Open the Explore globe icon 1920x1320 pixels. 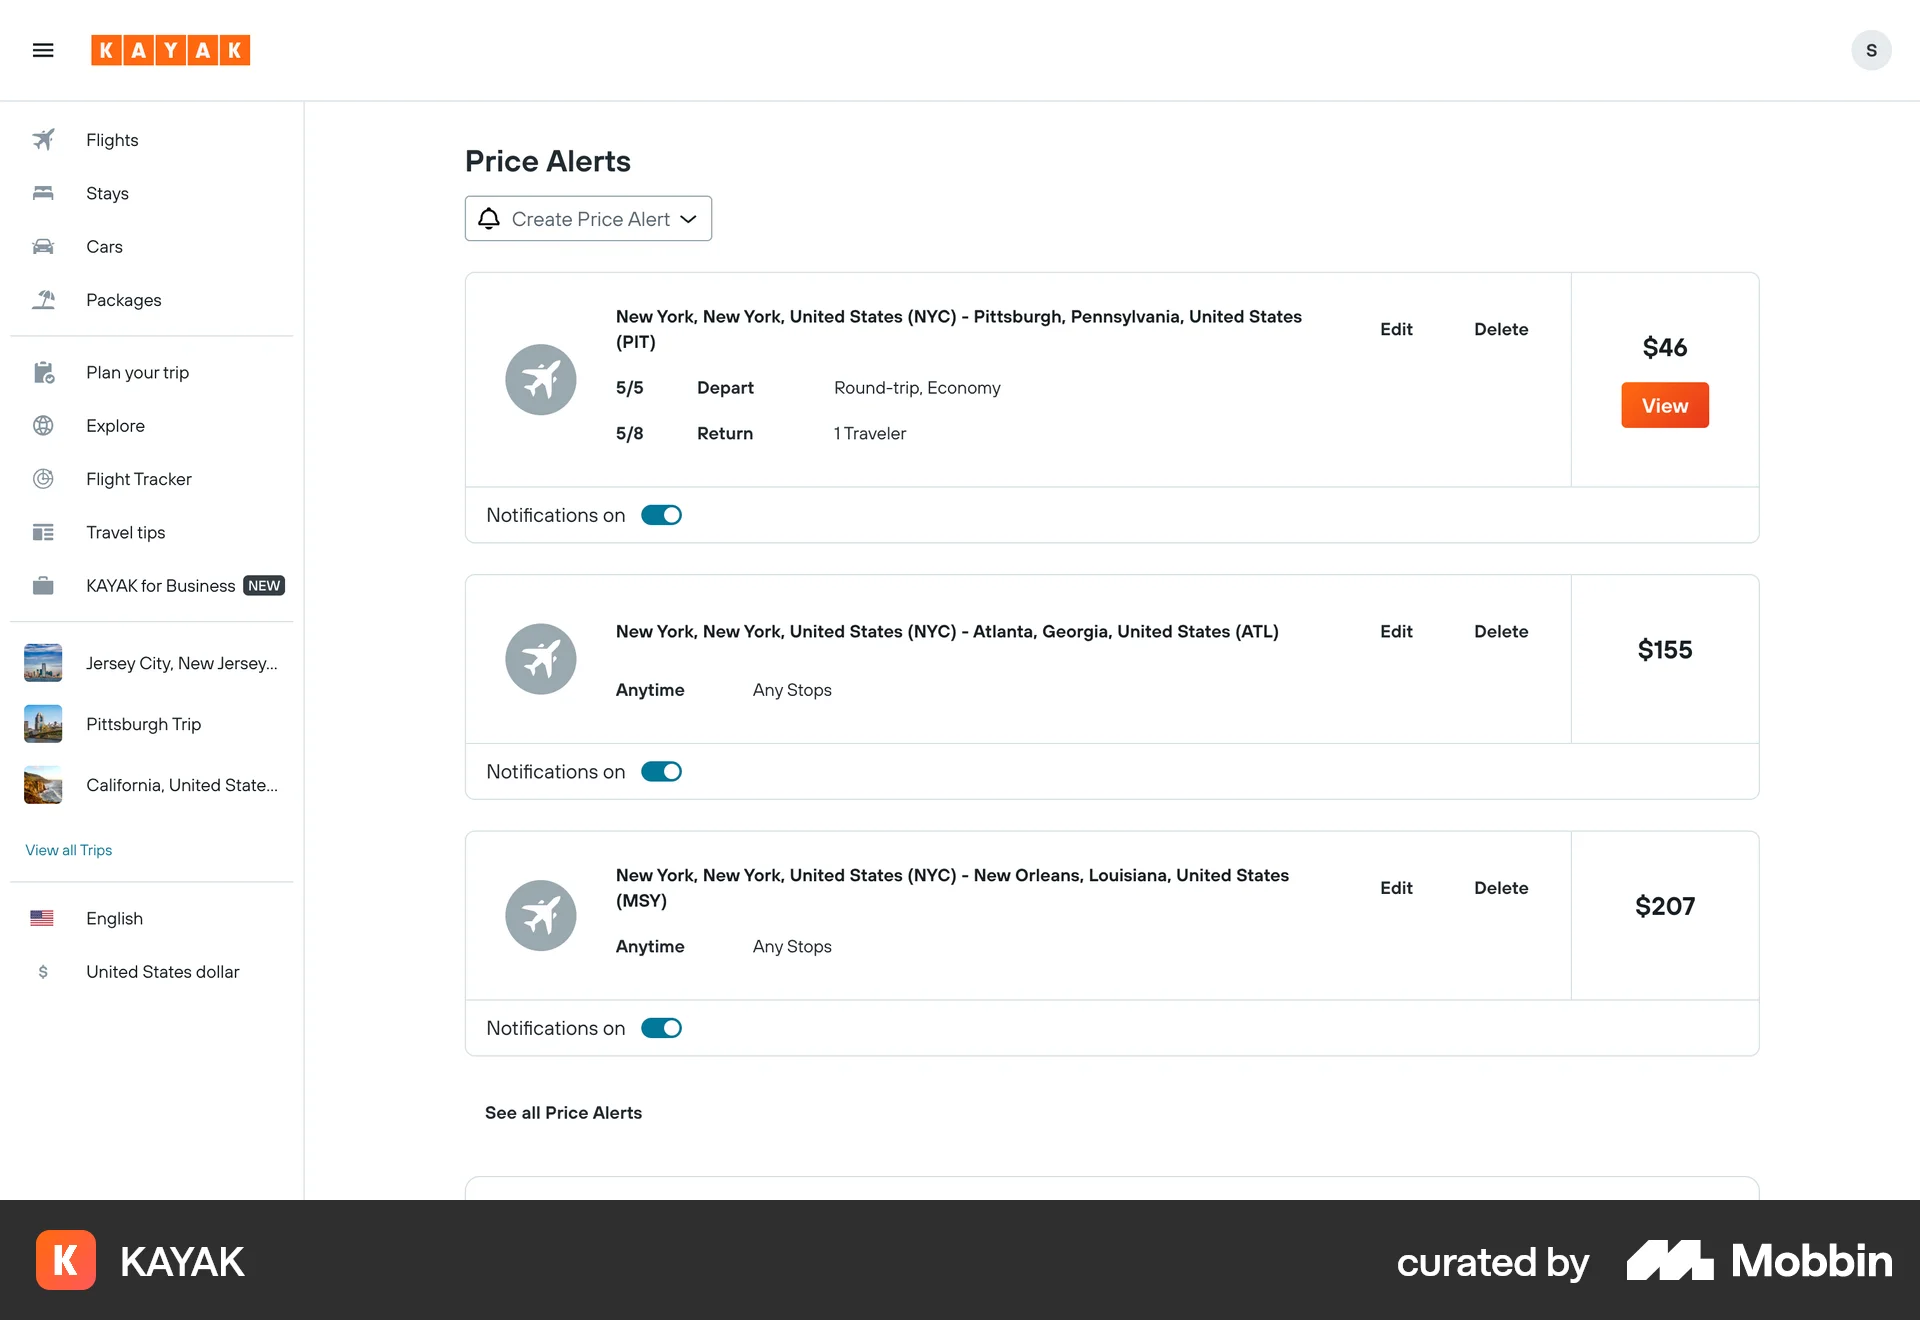(44, 425)
